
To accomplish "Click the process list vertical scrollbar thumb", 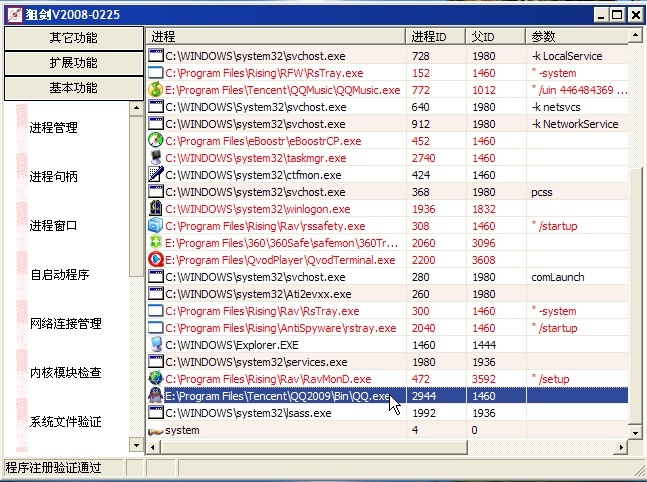I will pyautogui.click(x=635, y=295).
